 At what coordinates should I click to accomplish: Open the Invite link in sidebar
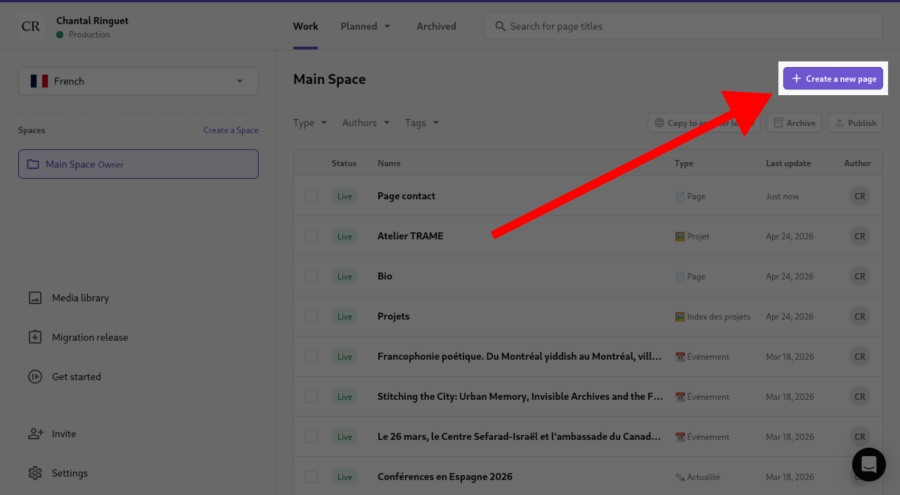coord(52,434)
